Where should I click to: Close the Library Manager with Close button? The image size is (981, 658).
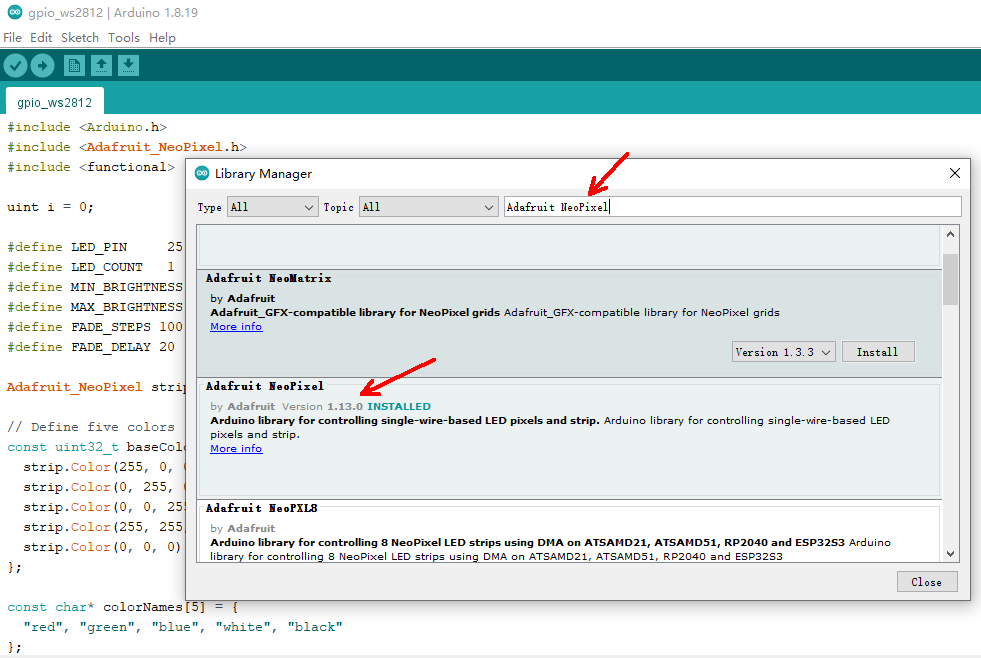(x=927, y=582)
